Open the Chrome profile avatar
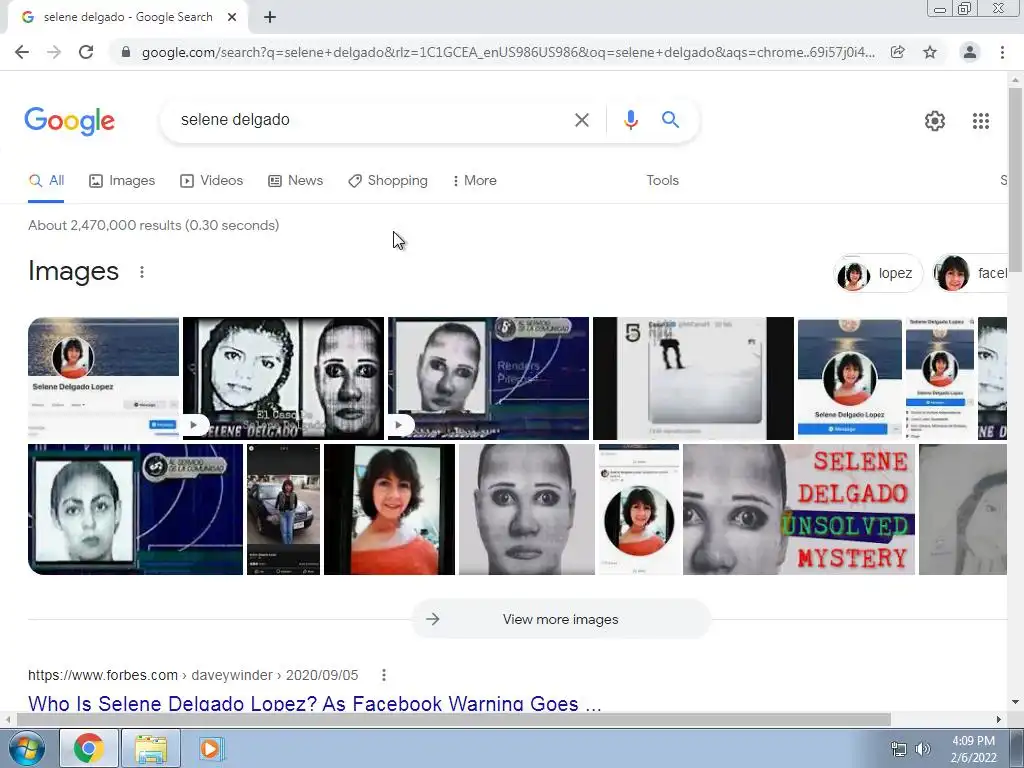 pos(970,52)
